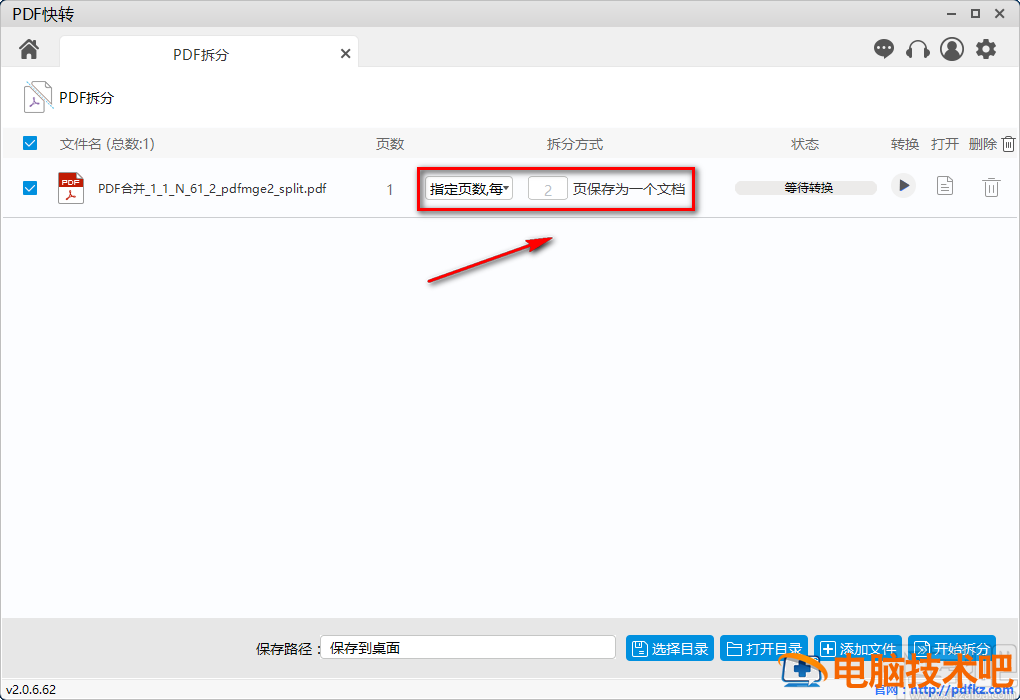The height and width of the screenshot is (700, 1020).
Task: Start conversion with the play button
Action: click(904, 186)
